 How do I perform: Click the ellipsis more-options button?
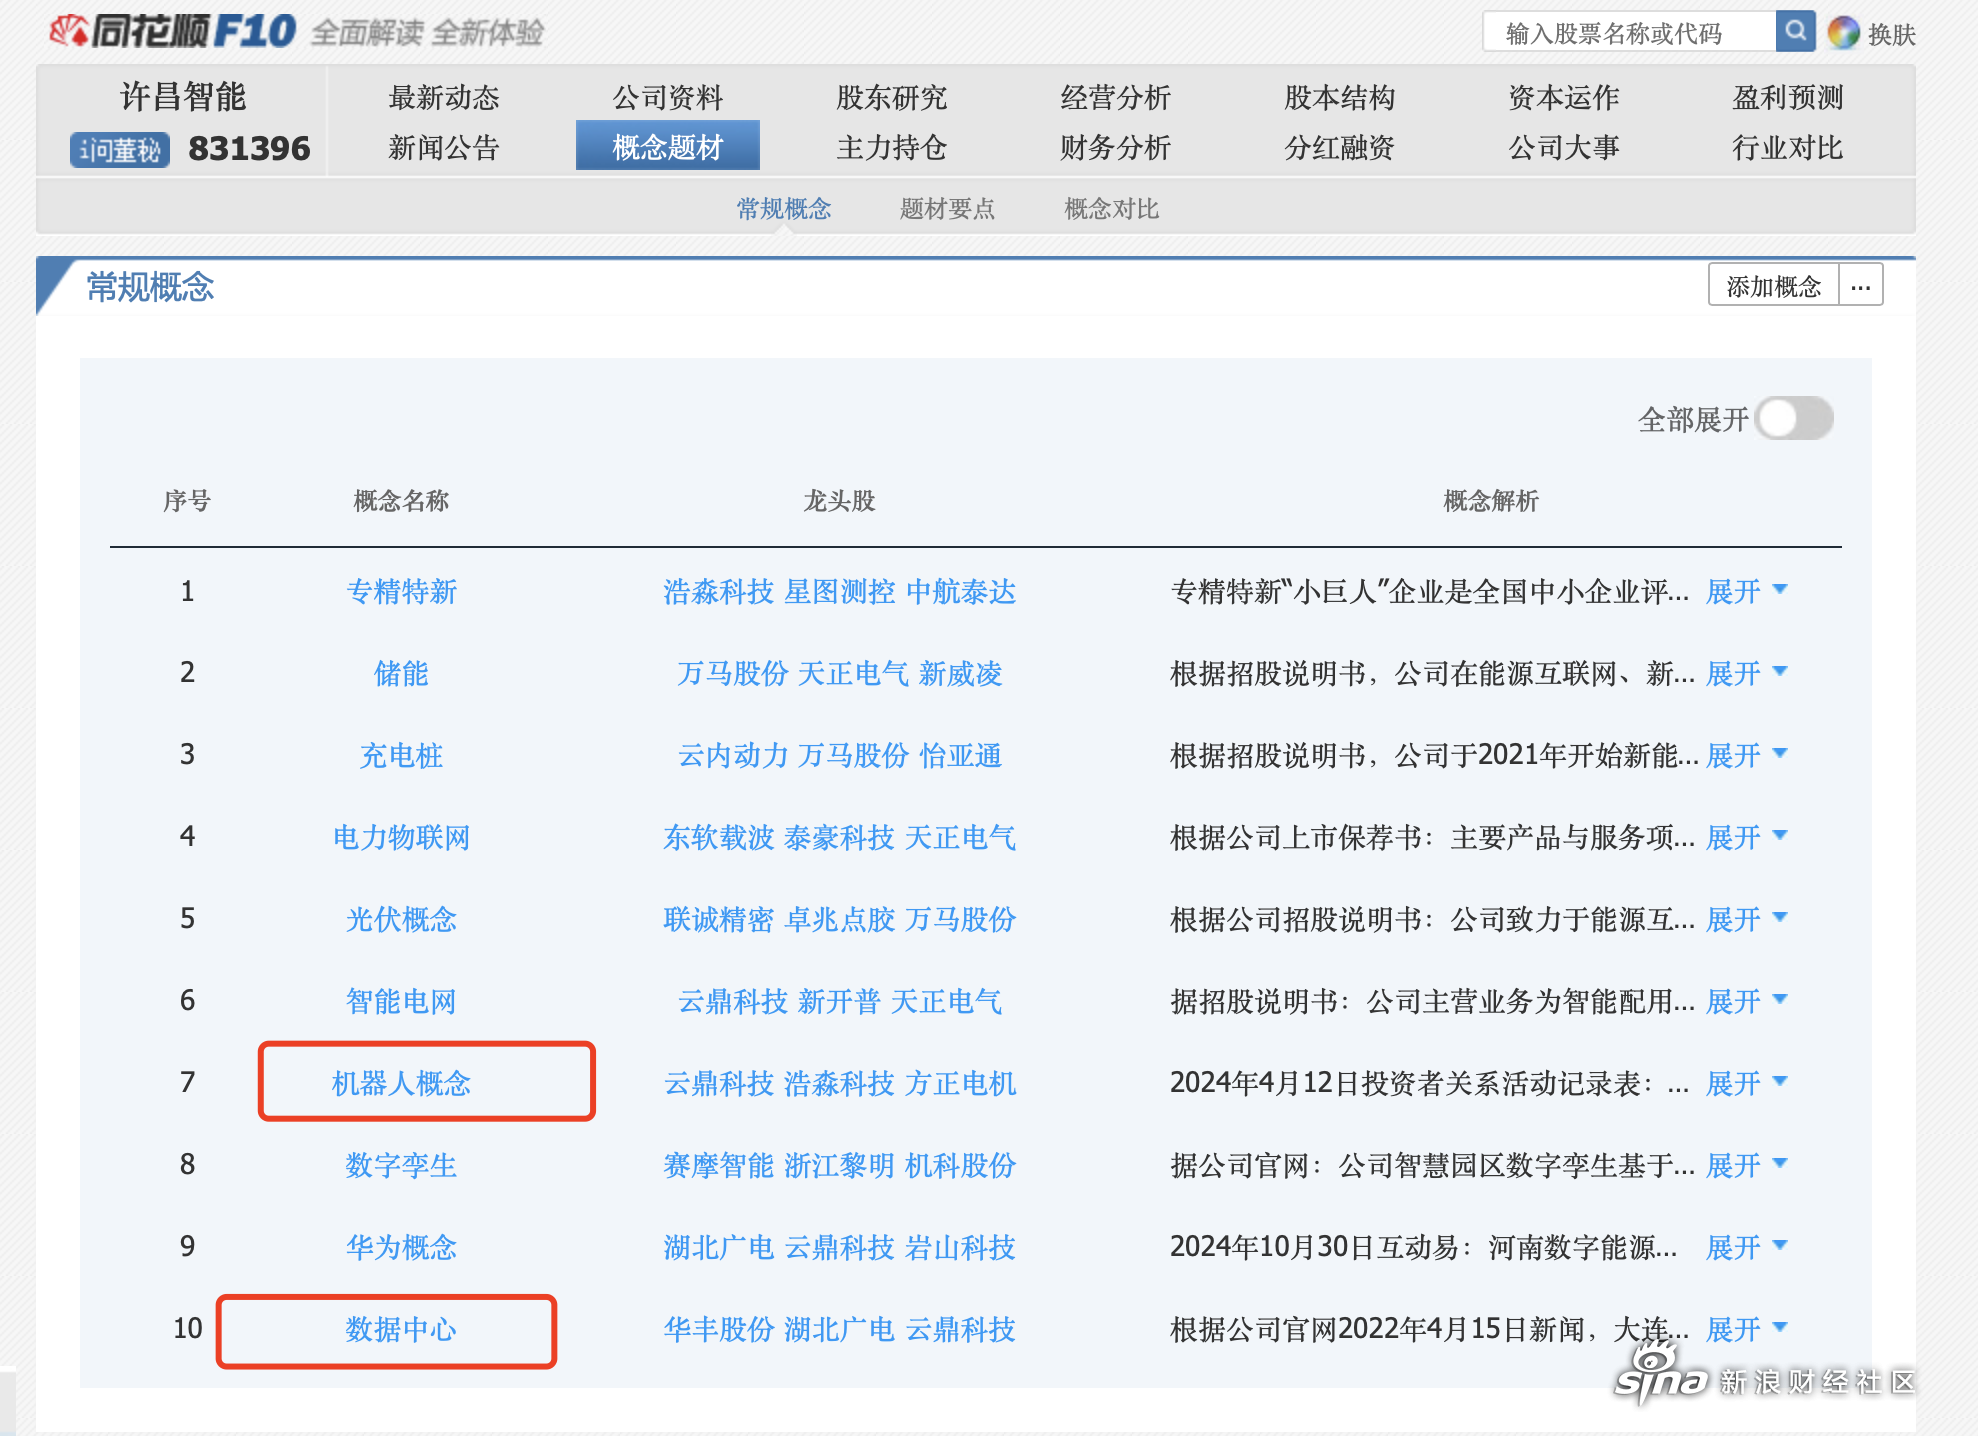pyautogui.click(x=1861, y=286)
